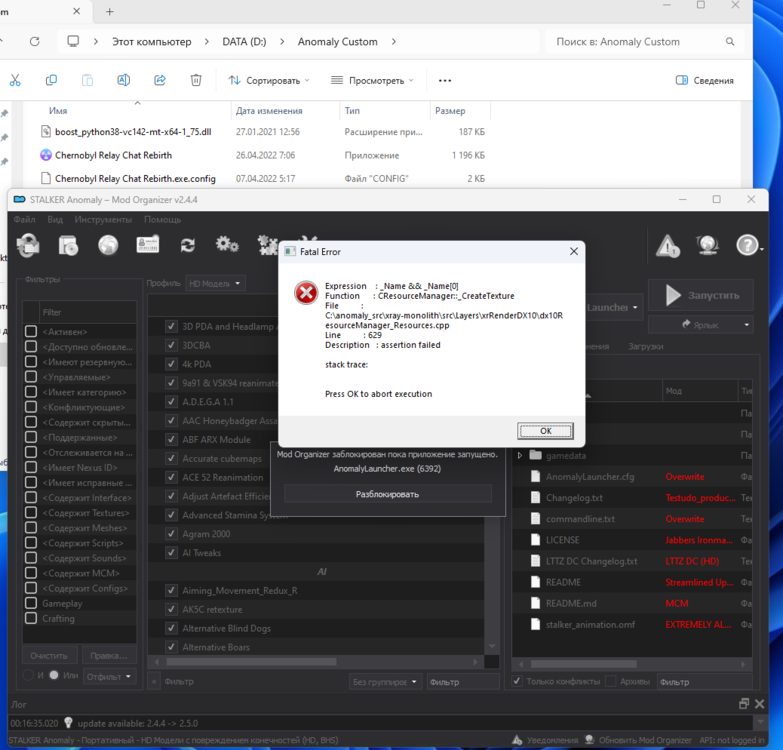Open the Профиль HD Модели dropdown
The height and width of the screenshot is (750, 783).
tap(215, 284)
